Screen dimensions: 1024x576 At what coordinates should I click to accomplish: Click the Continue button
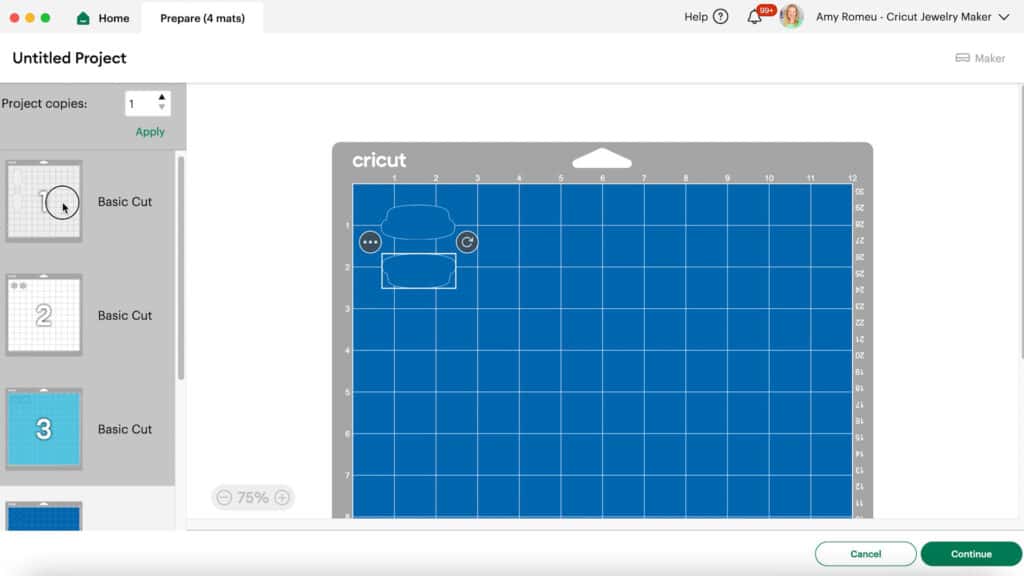pyautogui.click(x=971, y=554)
